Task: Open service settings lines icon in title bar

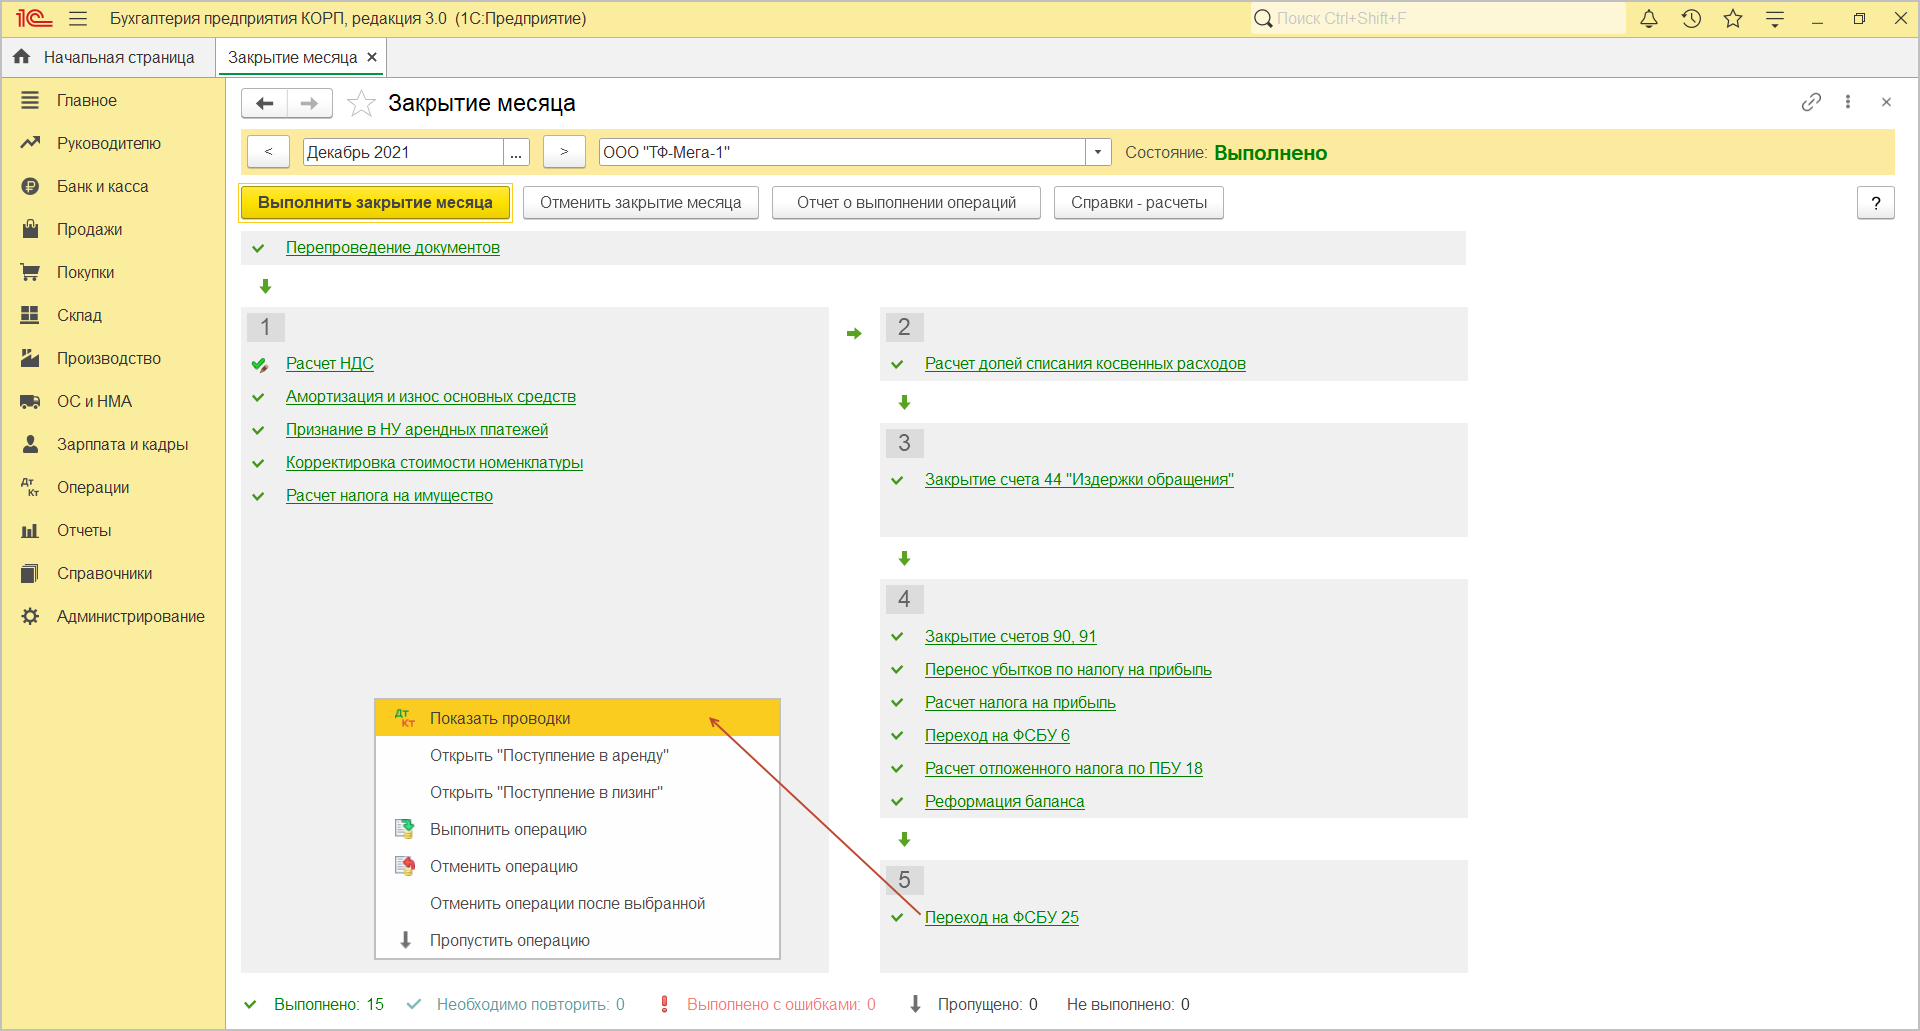Action: pyautogui.click(x=1775, y=19)
